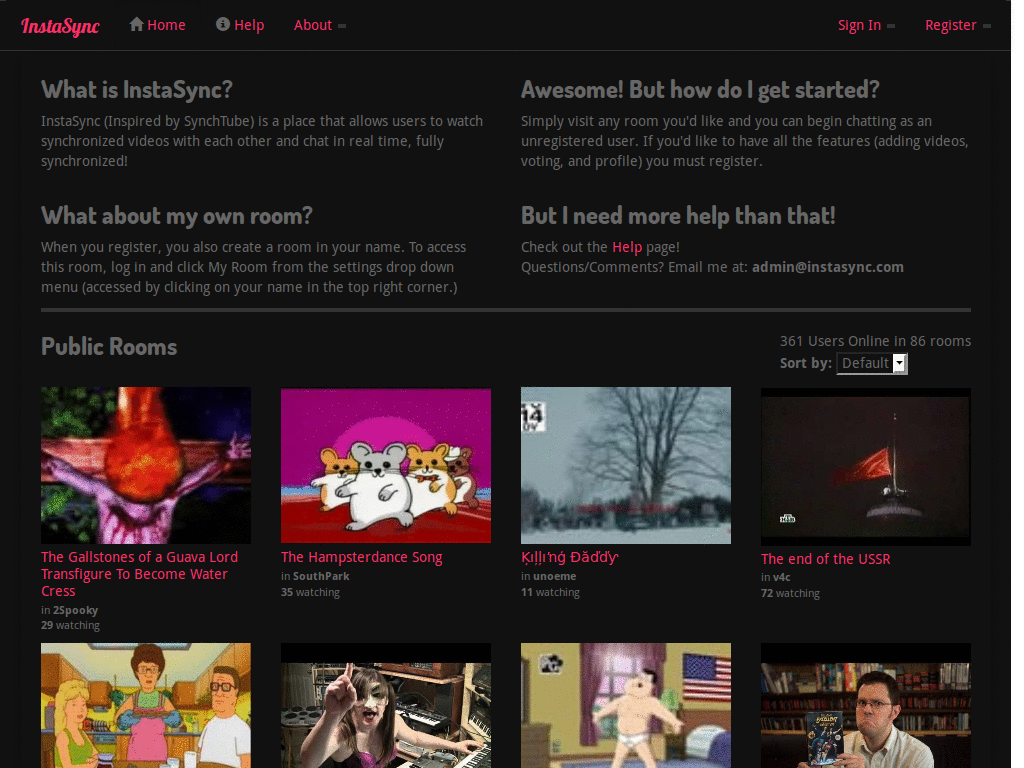
Task: Open Gallstones of a Guava Lord thumbnail
Action: pyautogui.click(x=146, y=465)
